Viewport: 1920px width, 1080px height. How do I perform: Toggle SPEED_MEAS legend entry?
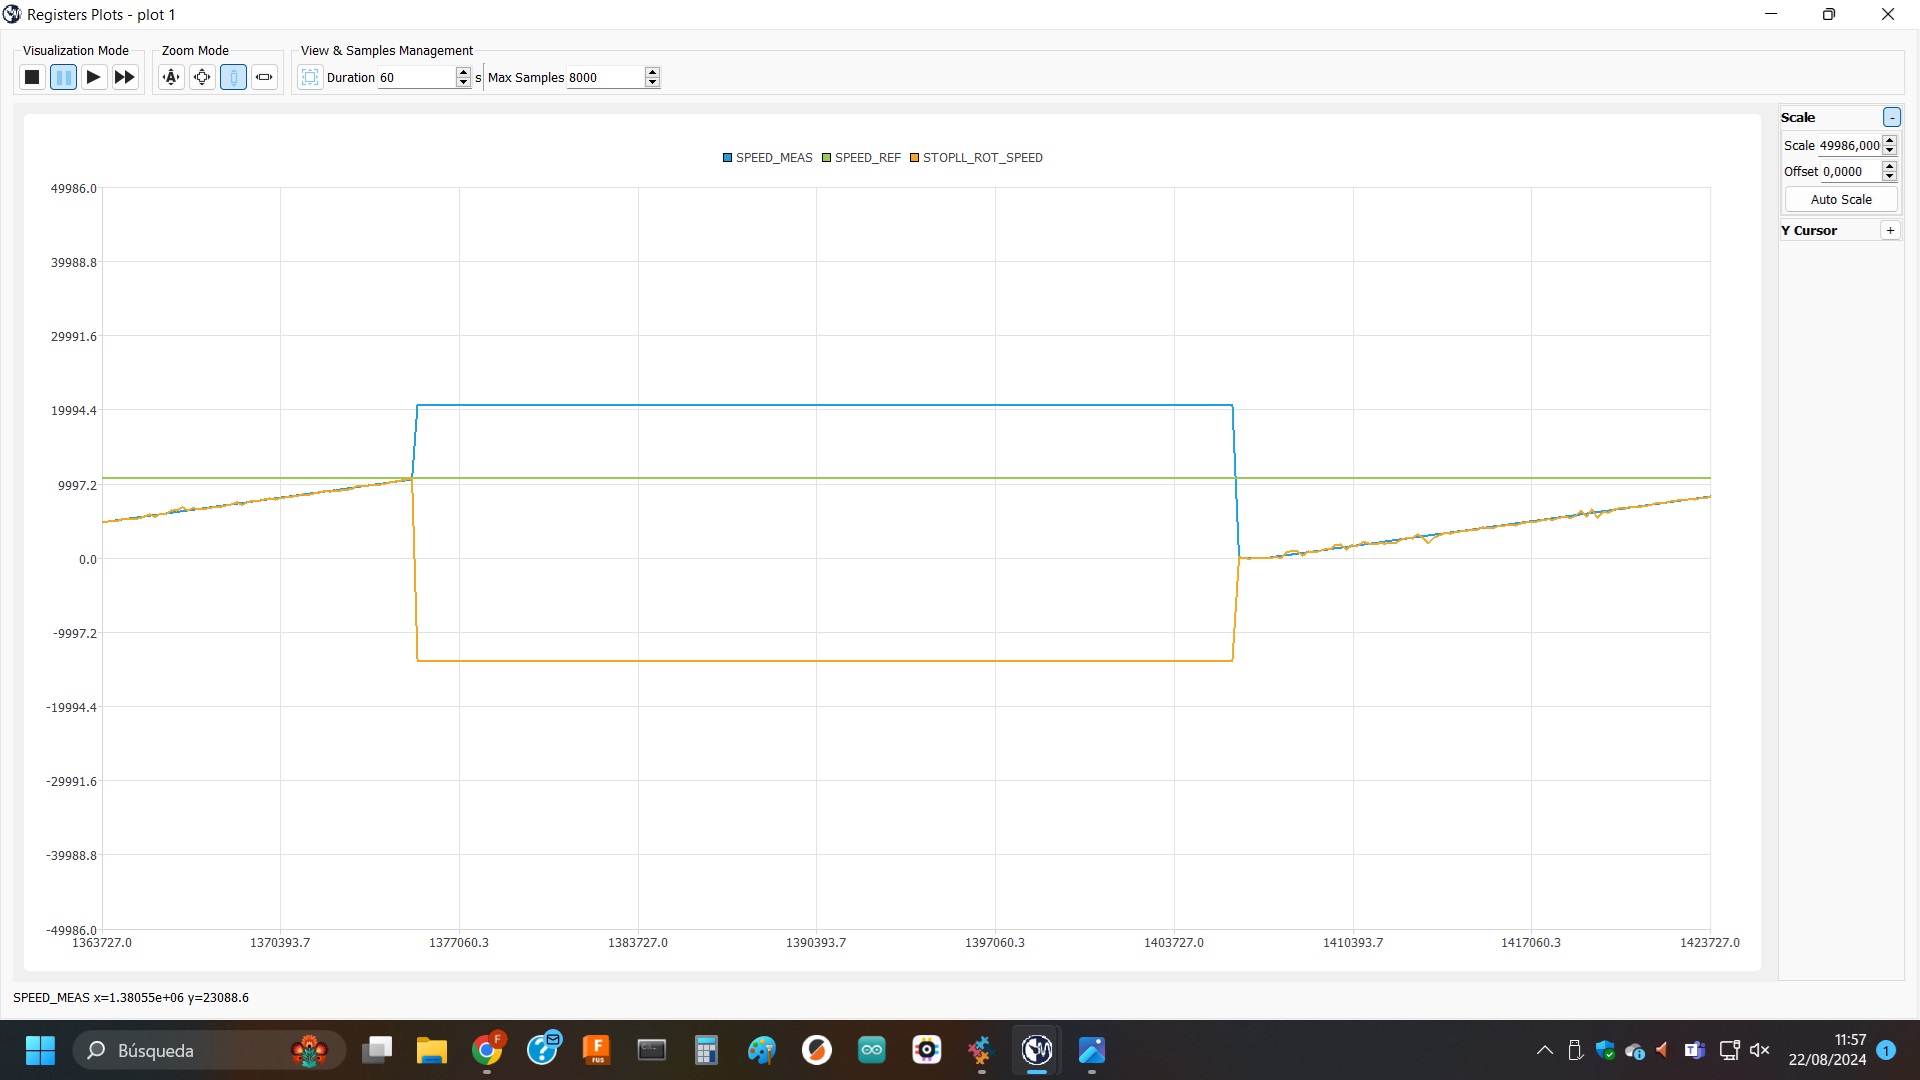click(x=768, y=158)
